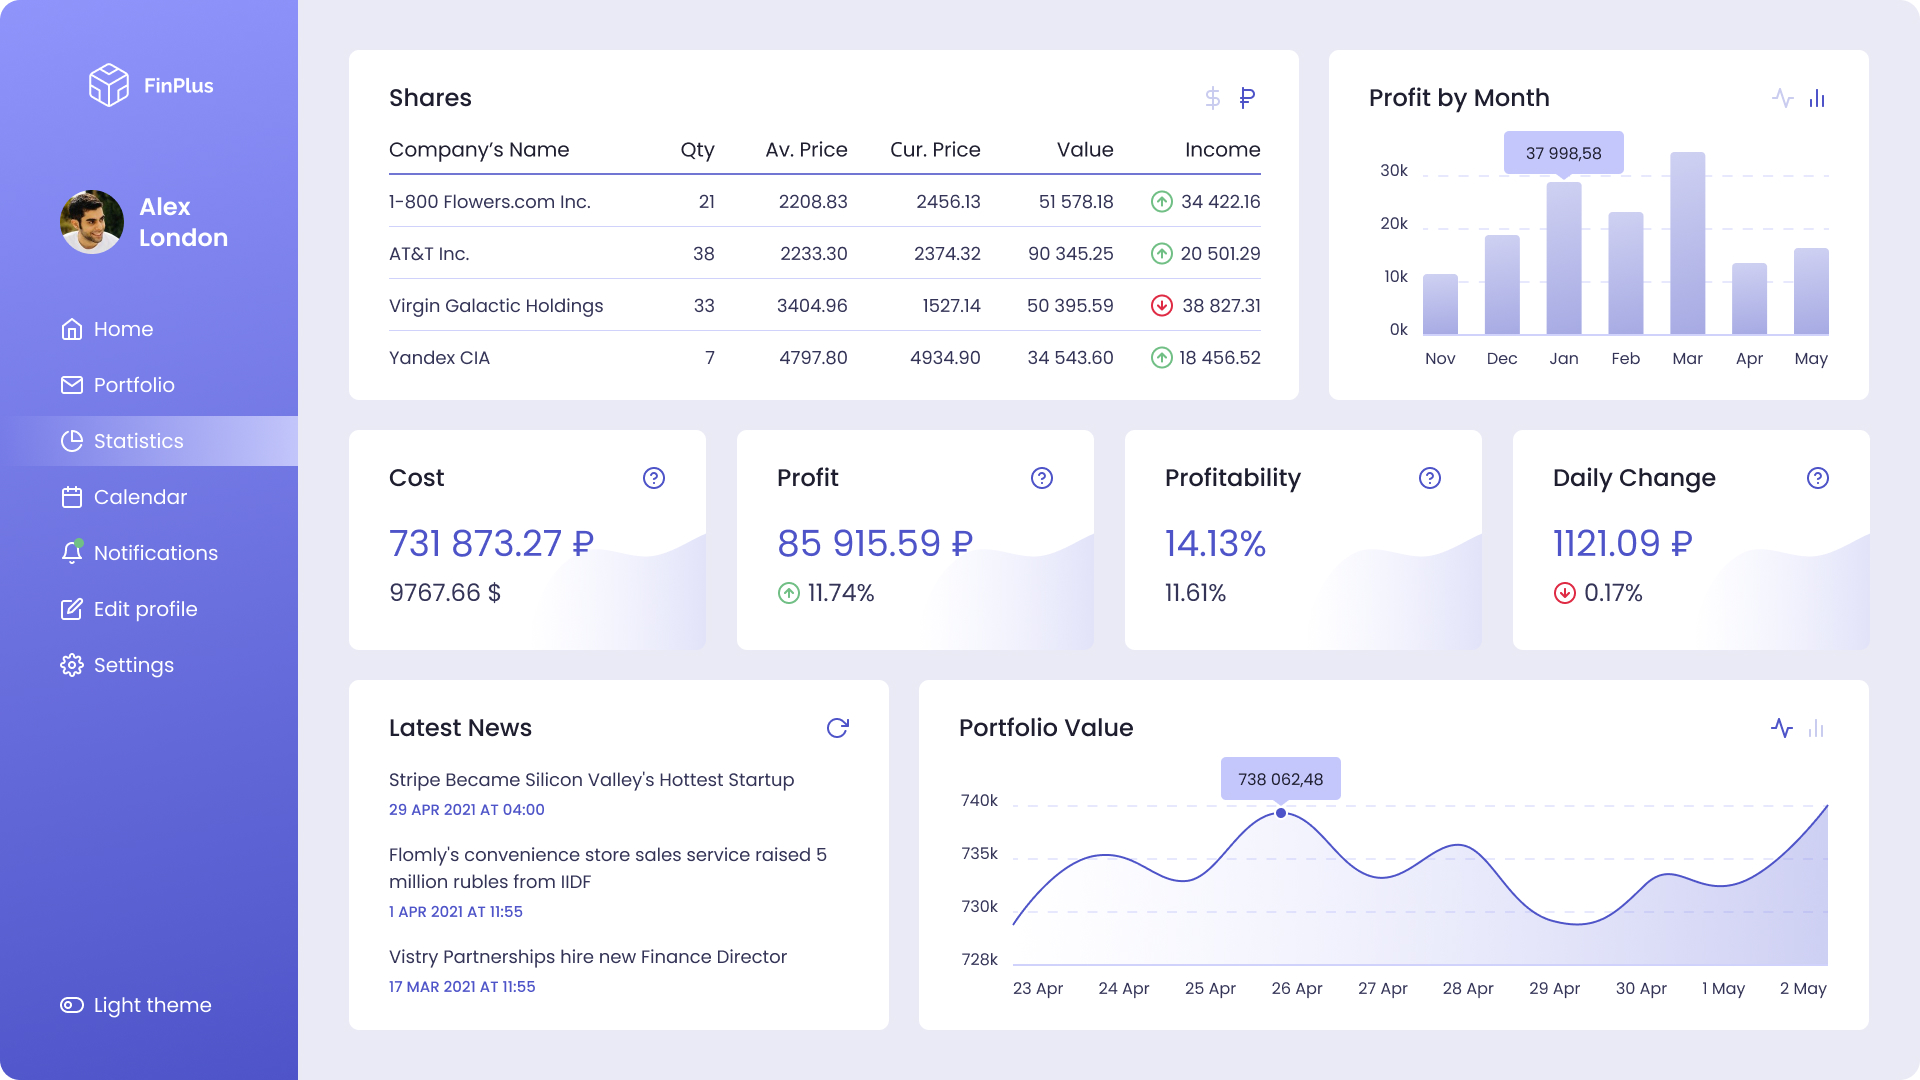This screenshot has height=1080, width=1920.
Task: Show Profit by Month as bar chart
Action: [x=1817, y=98]
